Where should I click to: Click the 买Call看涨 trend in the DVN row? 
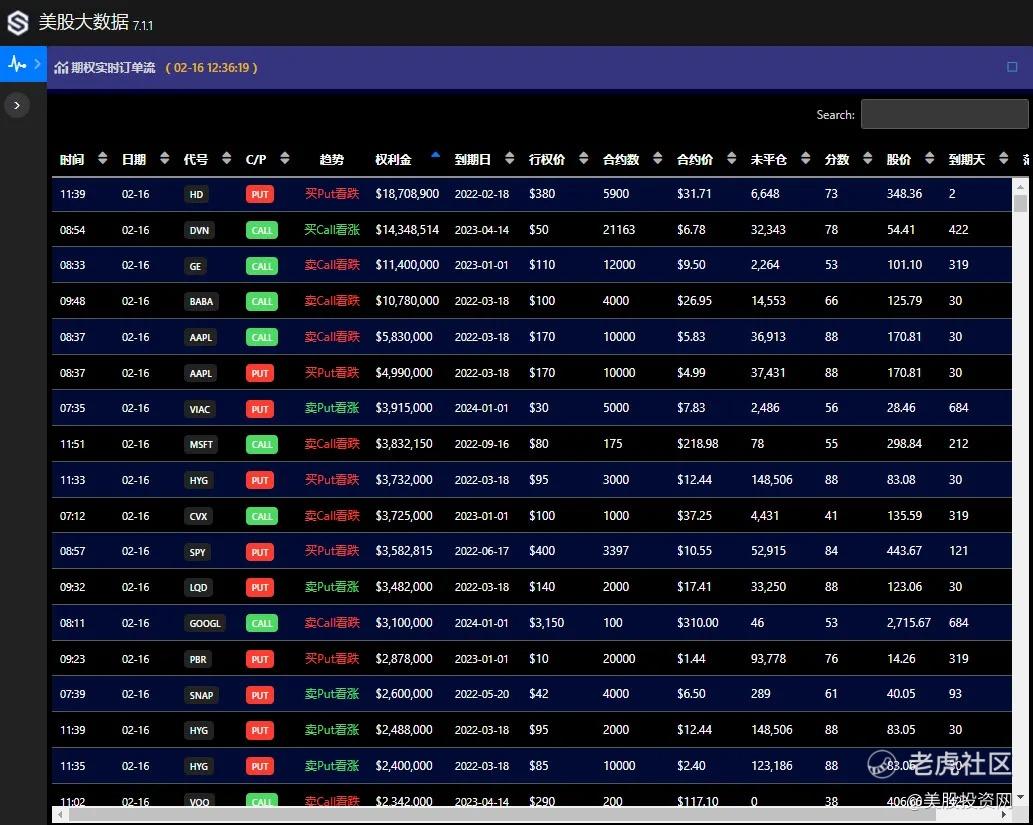(332, 230)
